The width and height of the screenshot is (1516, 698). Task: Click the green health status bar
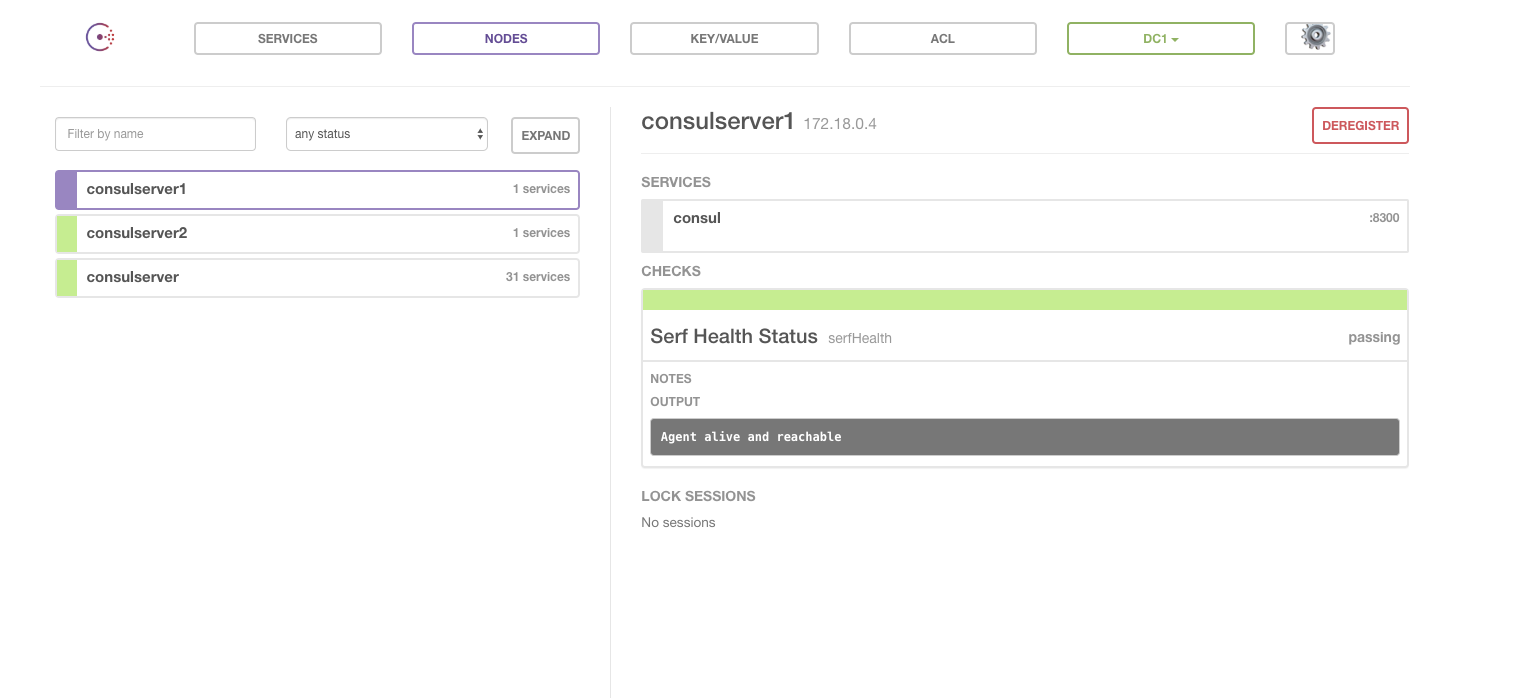coord(1024,299)
